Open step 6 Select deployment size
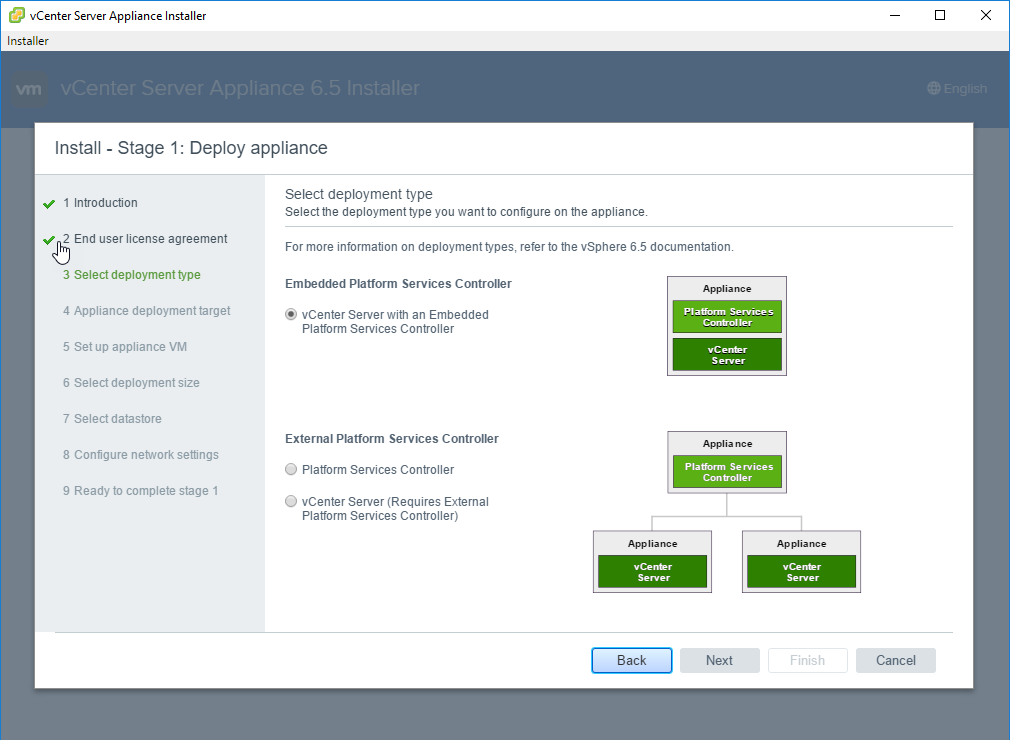The height and width of the screenshot is (740, 1010). 131,383
